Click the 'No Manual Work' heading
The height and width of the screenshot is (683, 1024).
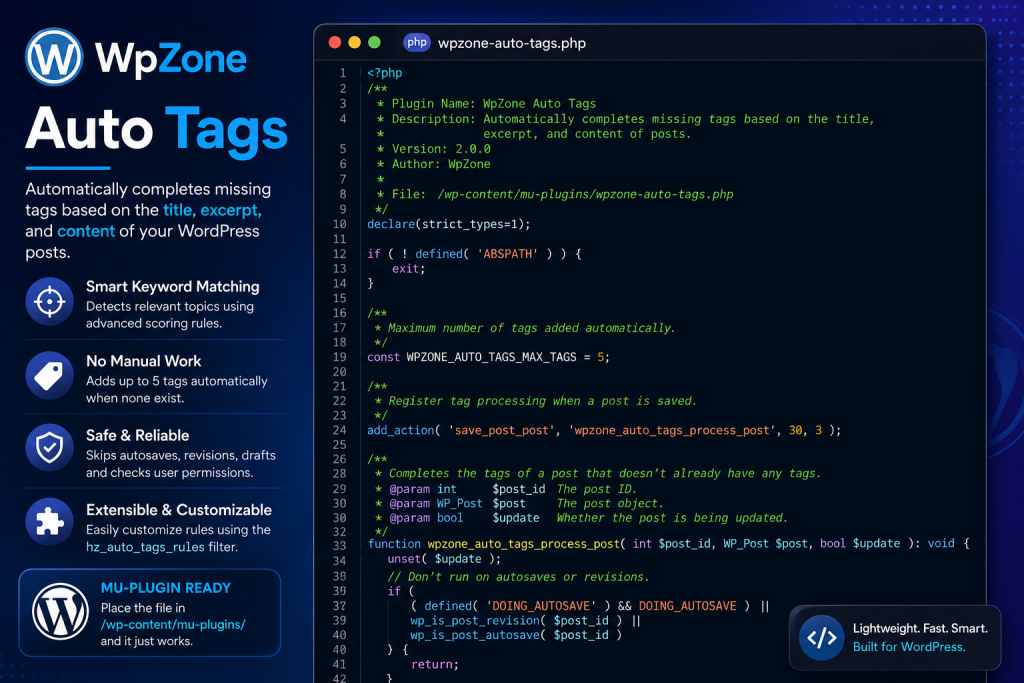144,361
